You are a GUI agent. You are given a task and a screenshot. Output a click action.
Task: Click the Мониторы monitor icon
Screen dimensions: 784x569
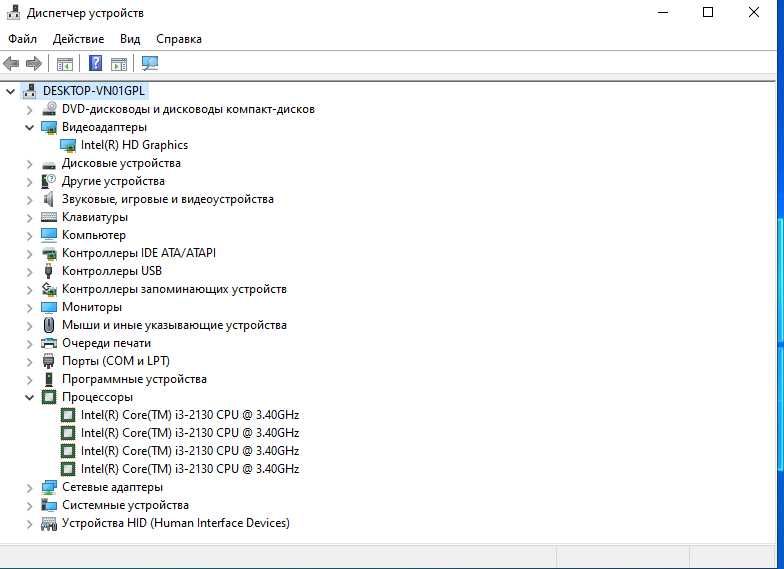click(x=49, y=307)
